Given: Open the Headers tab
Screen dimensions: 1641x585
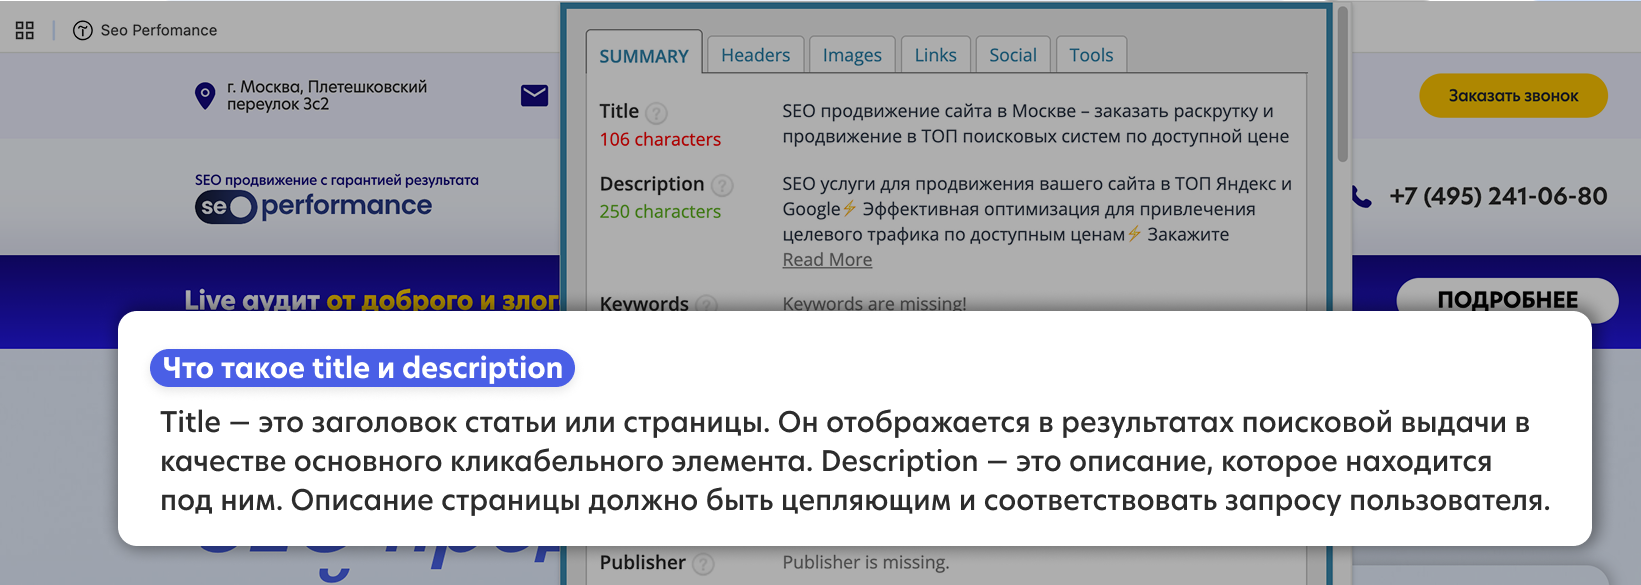Looking at the screenshot, I should click(755, 55).
